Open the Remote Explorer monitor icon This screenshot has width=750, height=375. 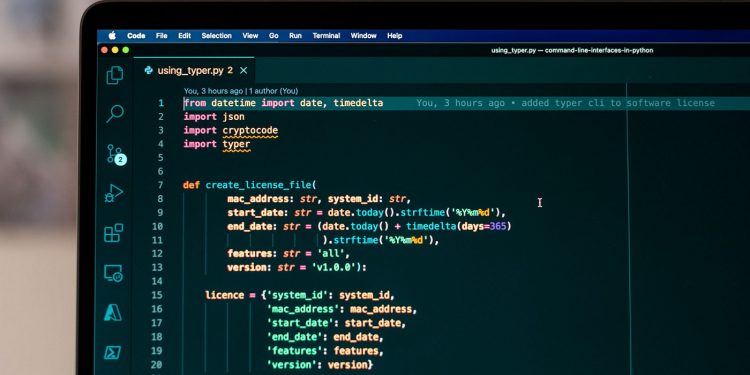(113, 273)
